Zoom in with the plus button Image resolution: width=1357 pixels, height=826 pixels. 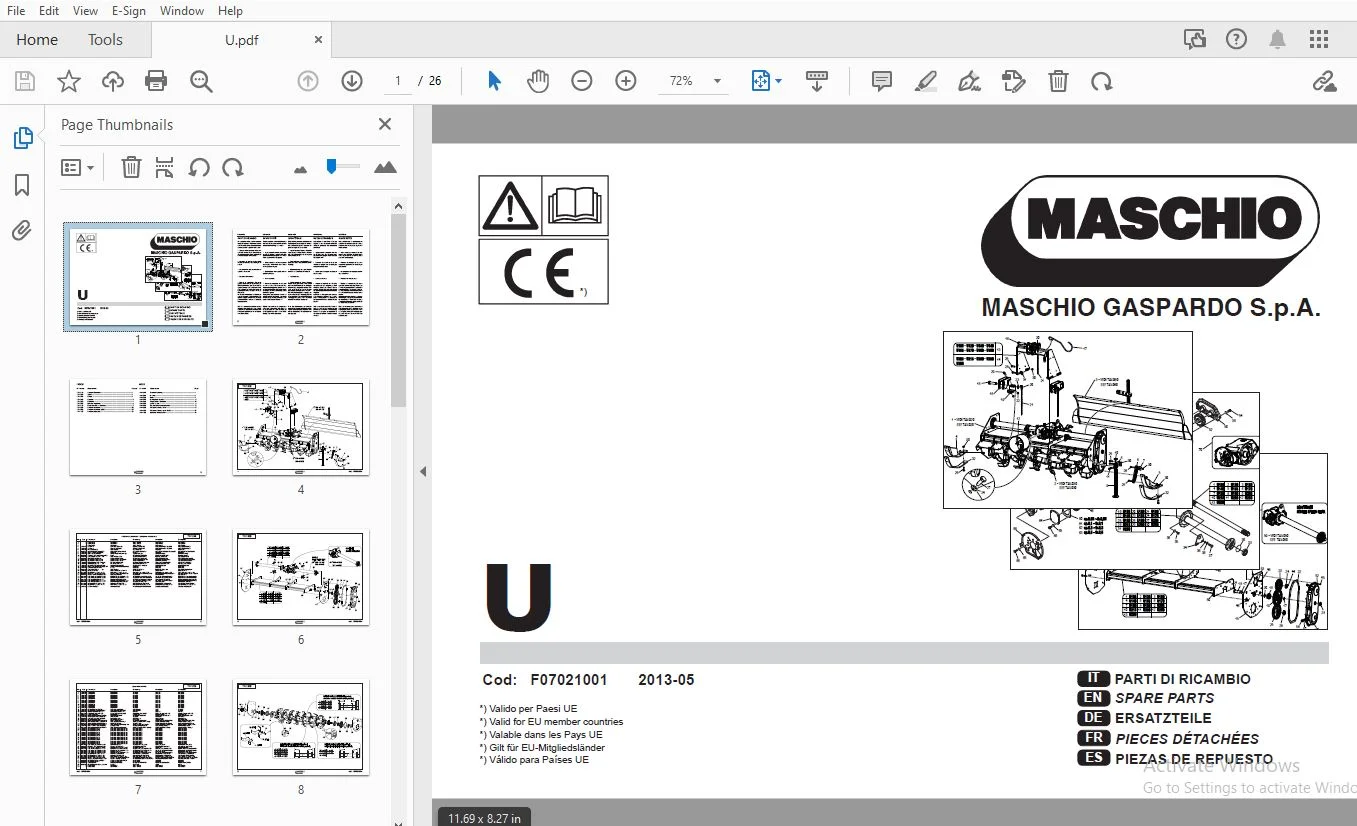(x=626, y=81)
